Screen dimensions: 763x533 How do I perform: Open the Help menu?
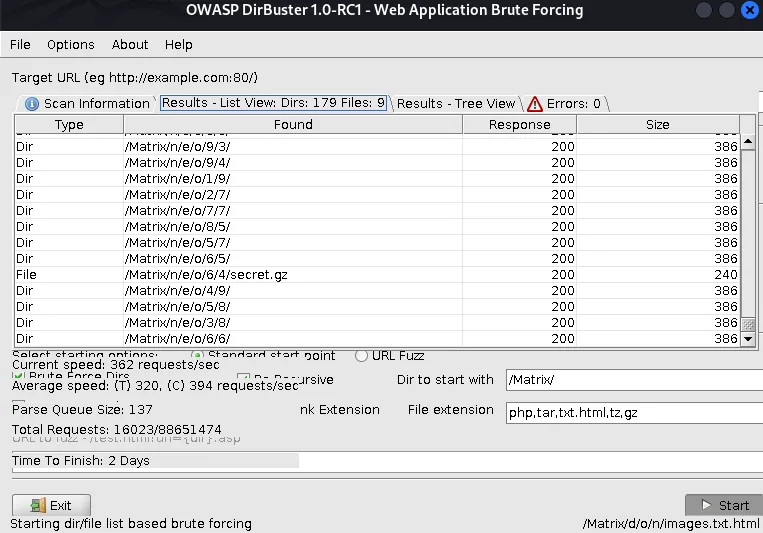[179, 45]
